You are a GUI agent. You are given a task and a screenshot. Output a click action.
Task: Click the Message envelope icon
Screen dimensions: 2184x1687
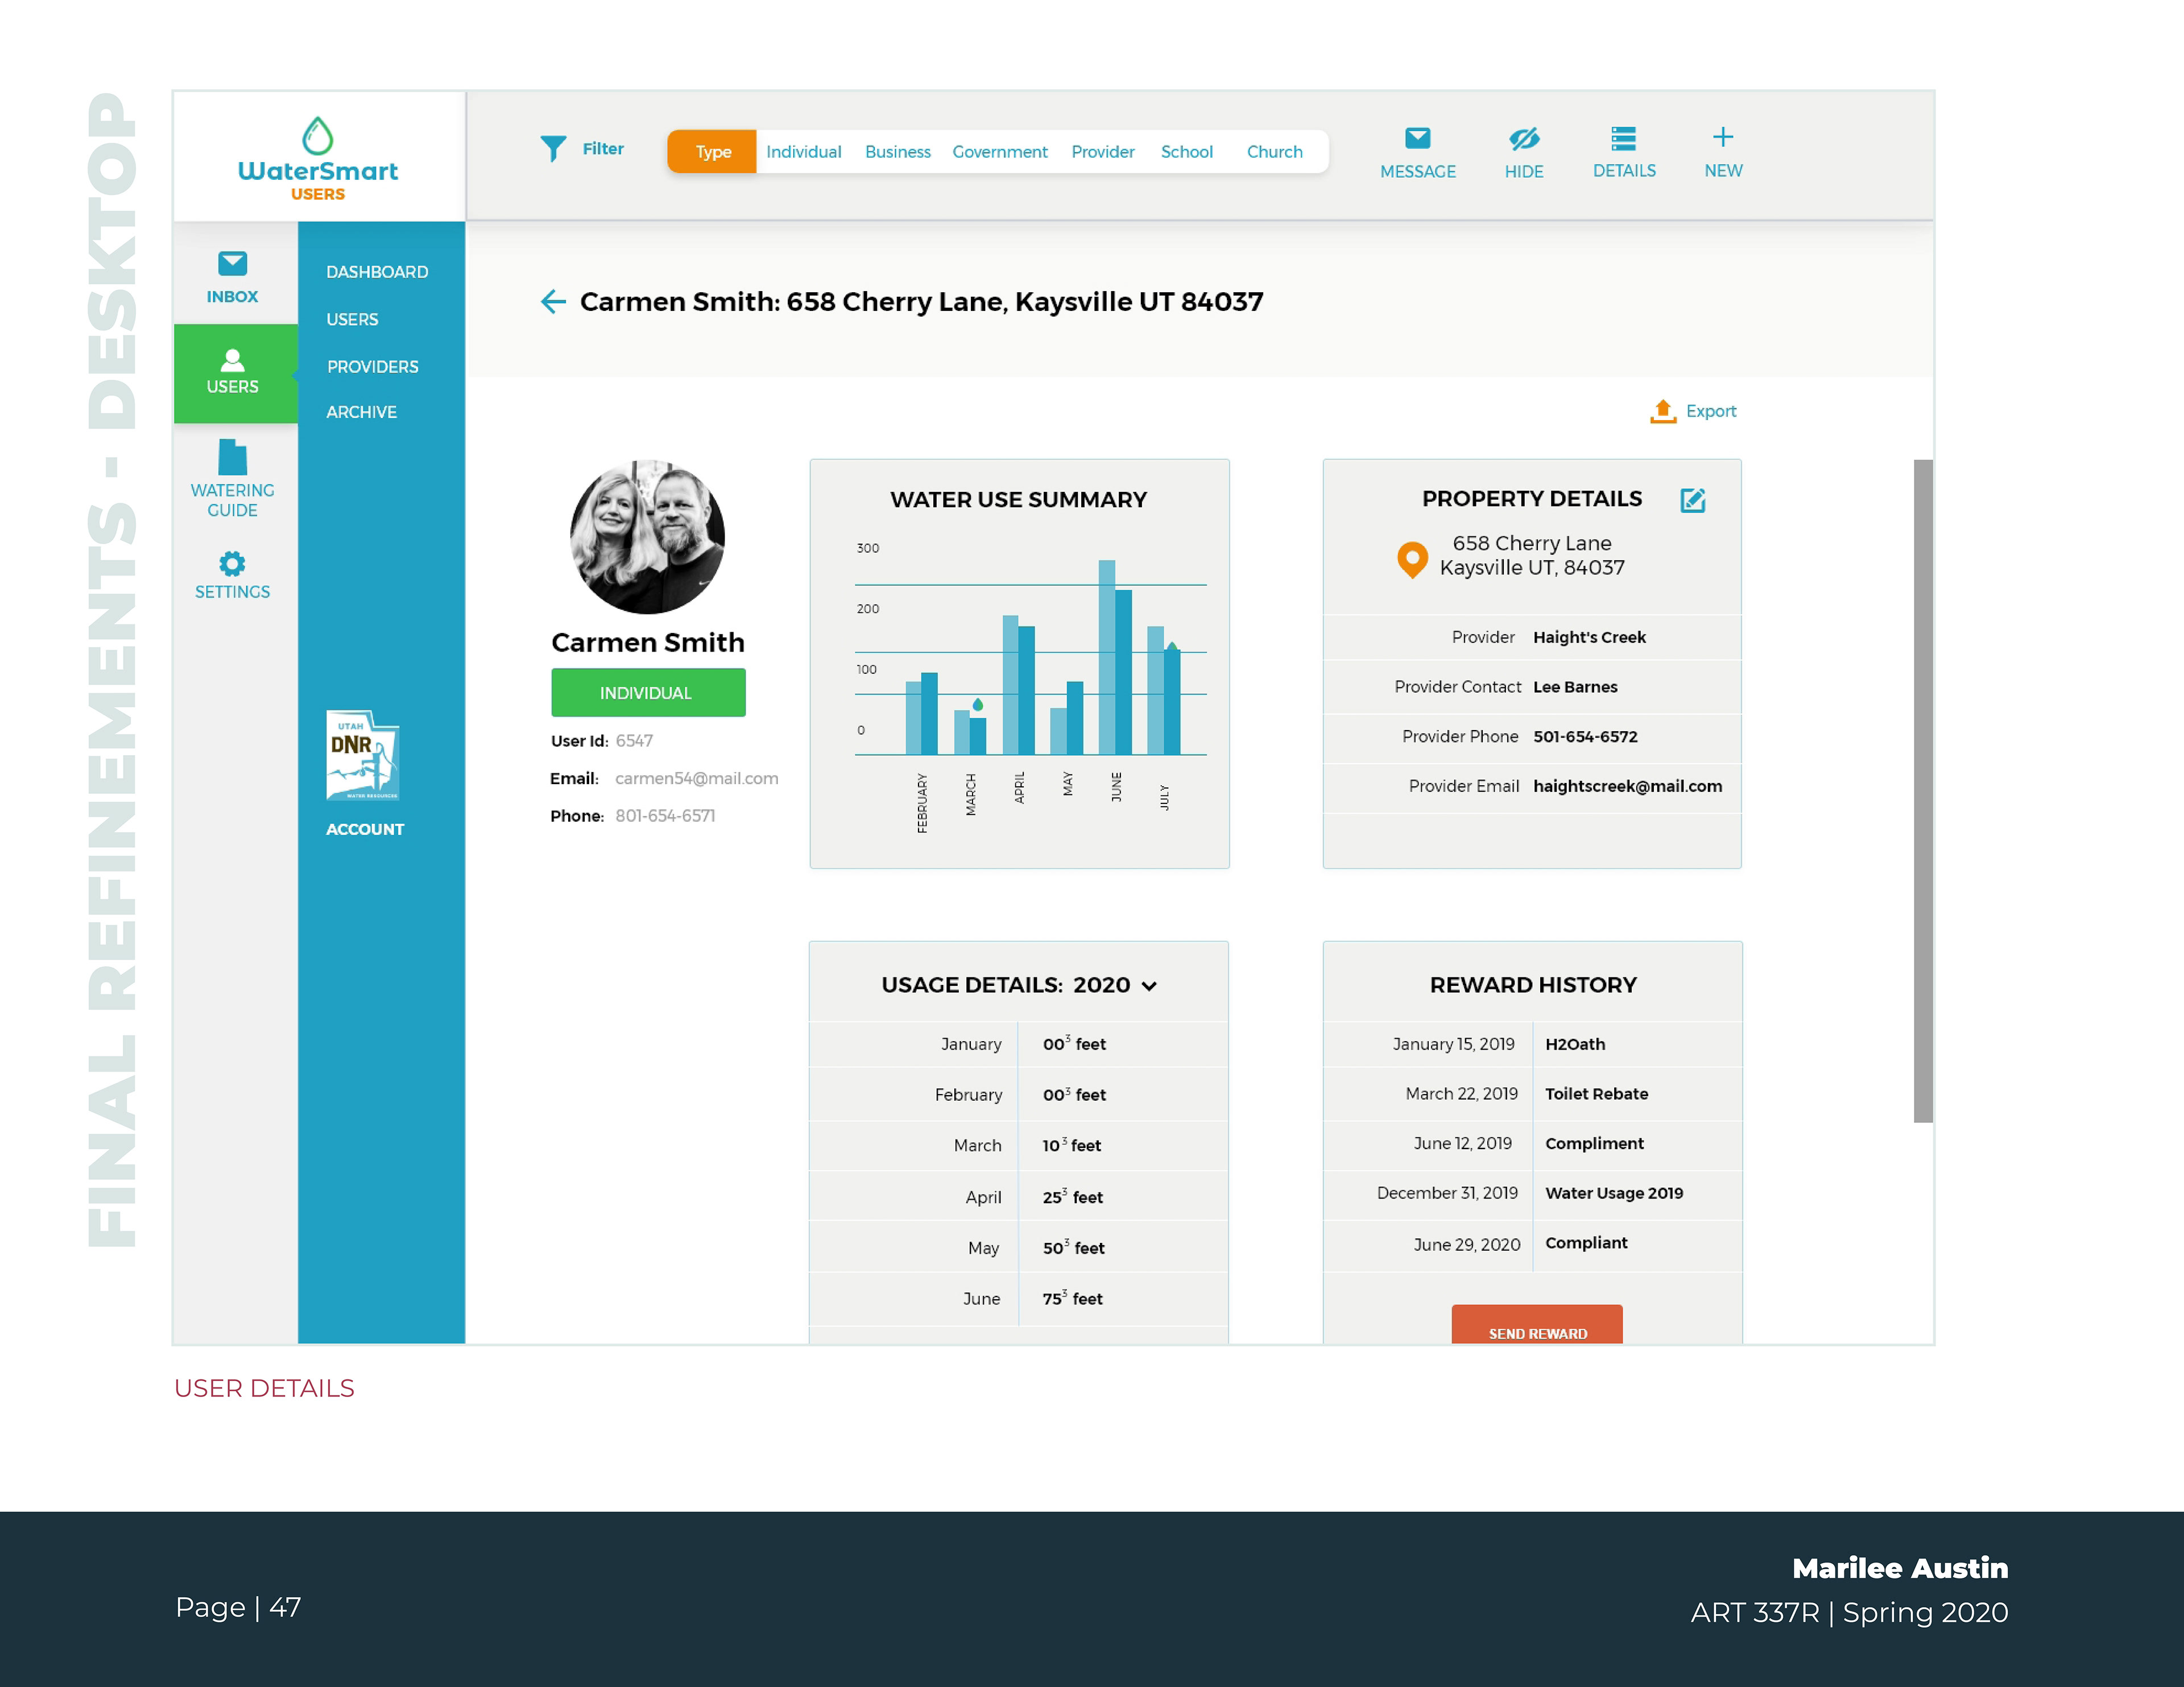1417,138
